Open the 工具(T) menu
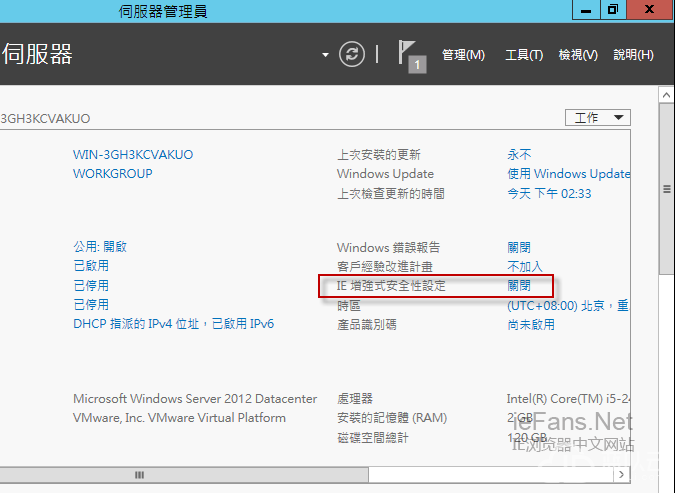Screen dimensions: 675x493 [x=524, y=55]
